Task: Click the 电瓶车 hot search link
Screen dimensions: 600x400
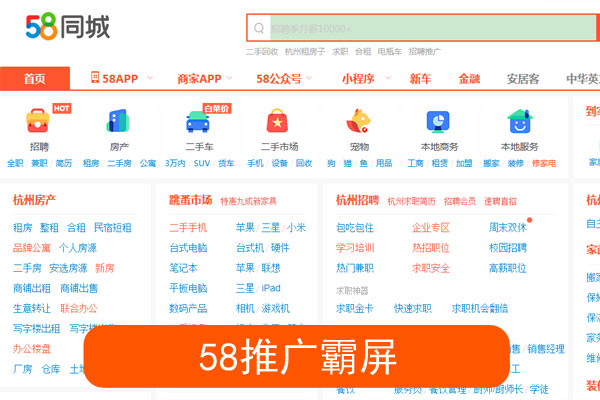Action: pos(390,51)
